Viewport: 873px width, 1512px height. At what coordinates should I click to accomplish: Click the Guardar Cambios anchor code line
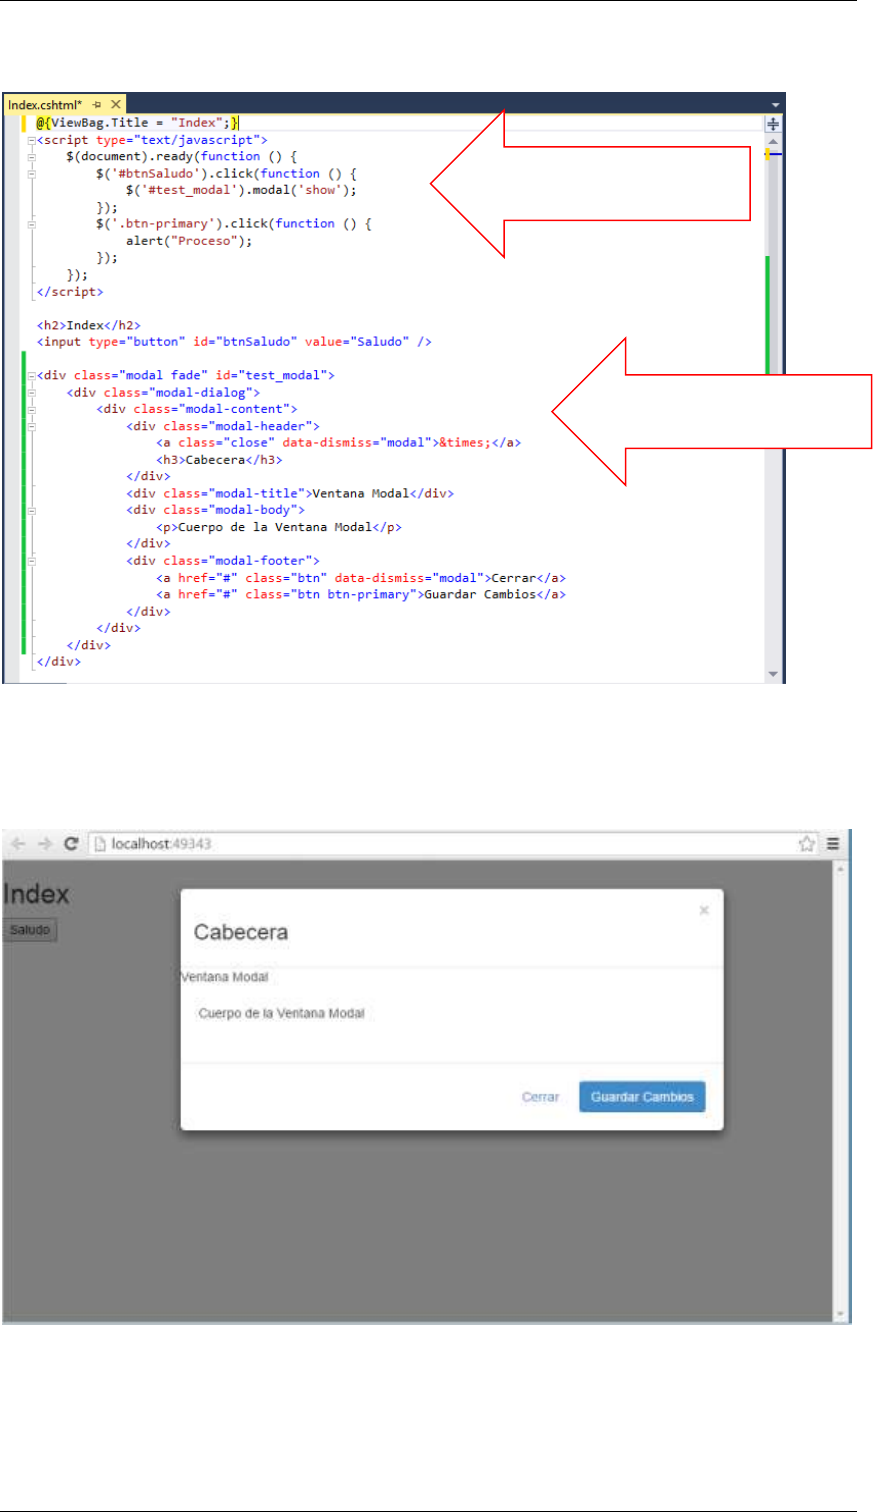[362, 595]
